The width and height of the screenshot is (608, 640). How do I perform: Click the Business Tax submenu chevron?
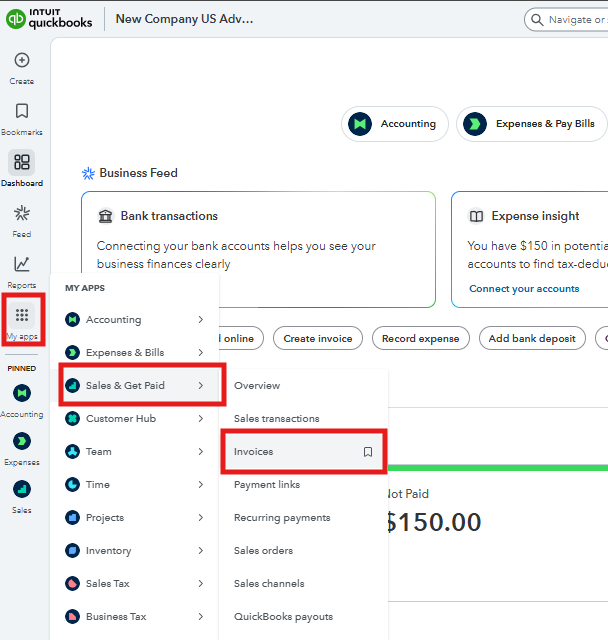click(201, 616)
